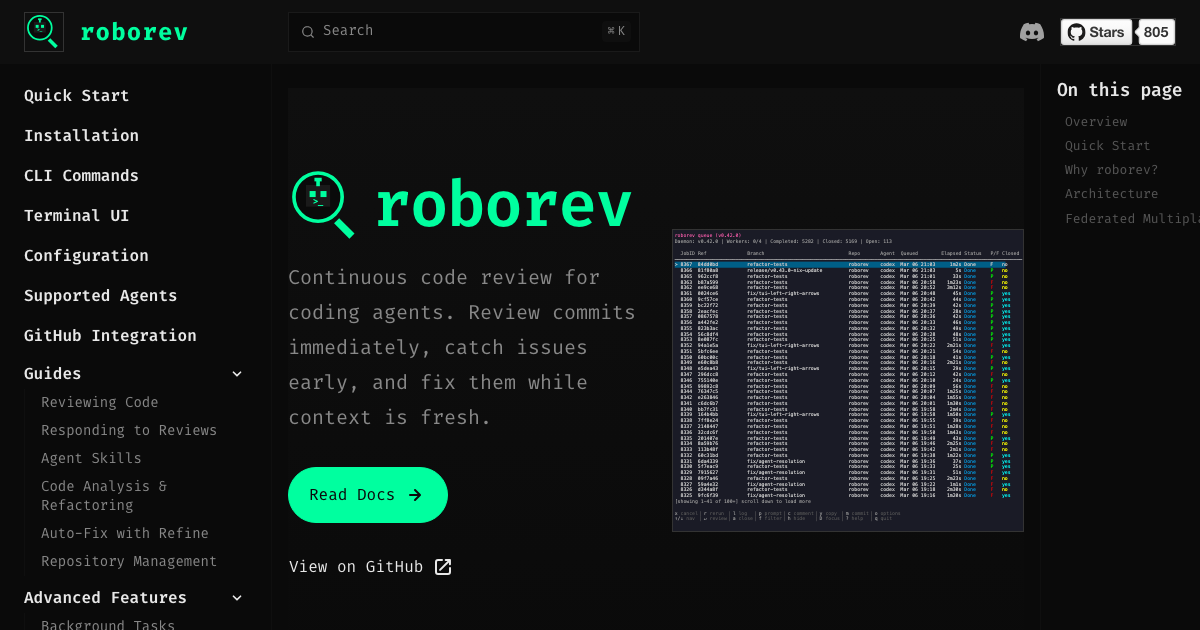1200x630 pixels.
Task: Click the large roborev hero logo icon
Action: [323, 204]
